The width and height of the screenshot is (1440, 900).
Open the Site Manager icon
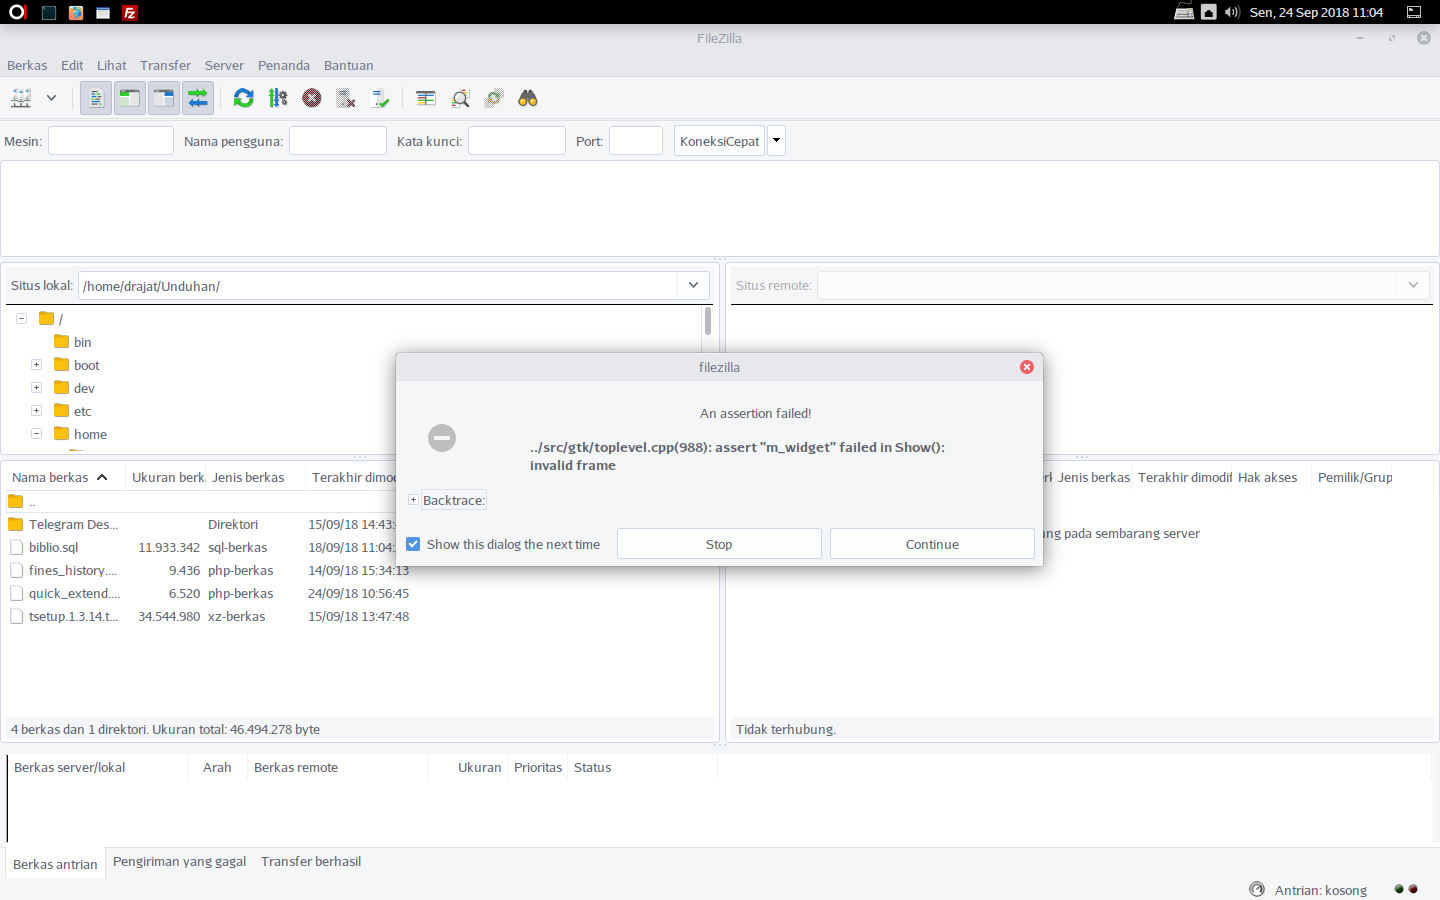[x=21, y=98]
